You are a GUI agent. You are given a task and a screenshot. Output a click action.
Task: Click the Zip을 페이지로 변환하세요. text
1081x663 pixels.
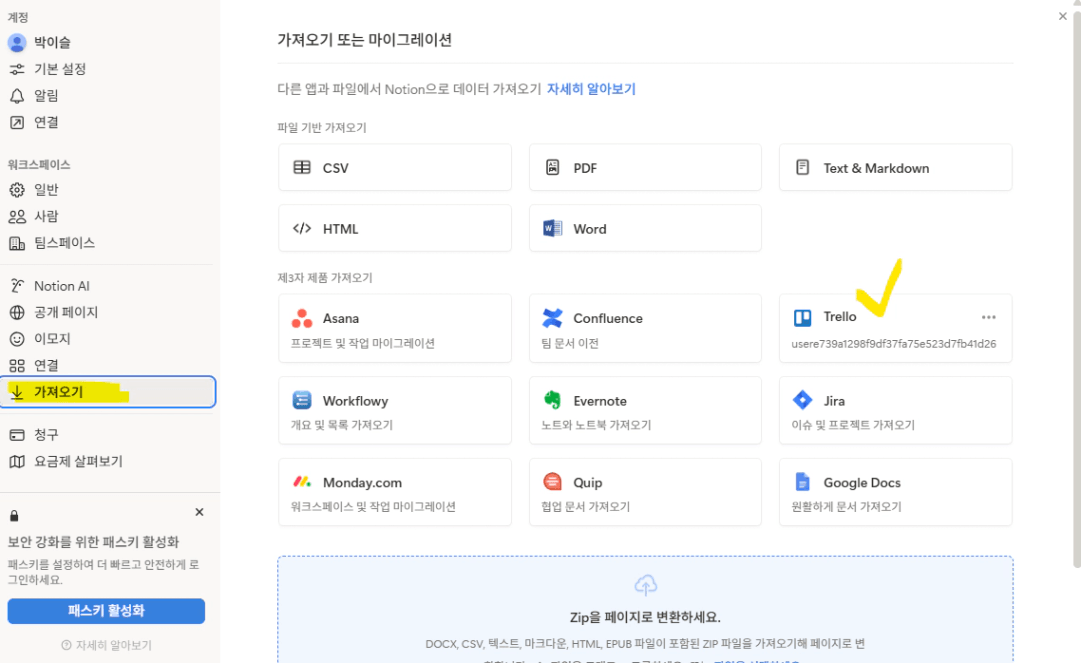[645, 617]
